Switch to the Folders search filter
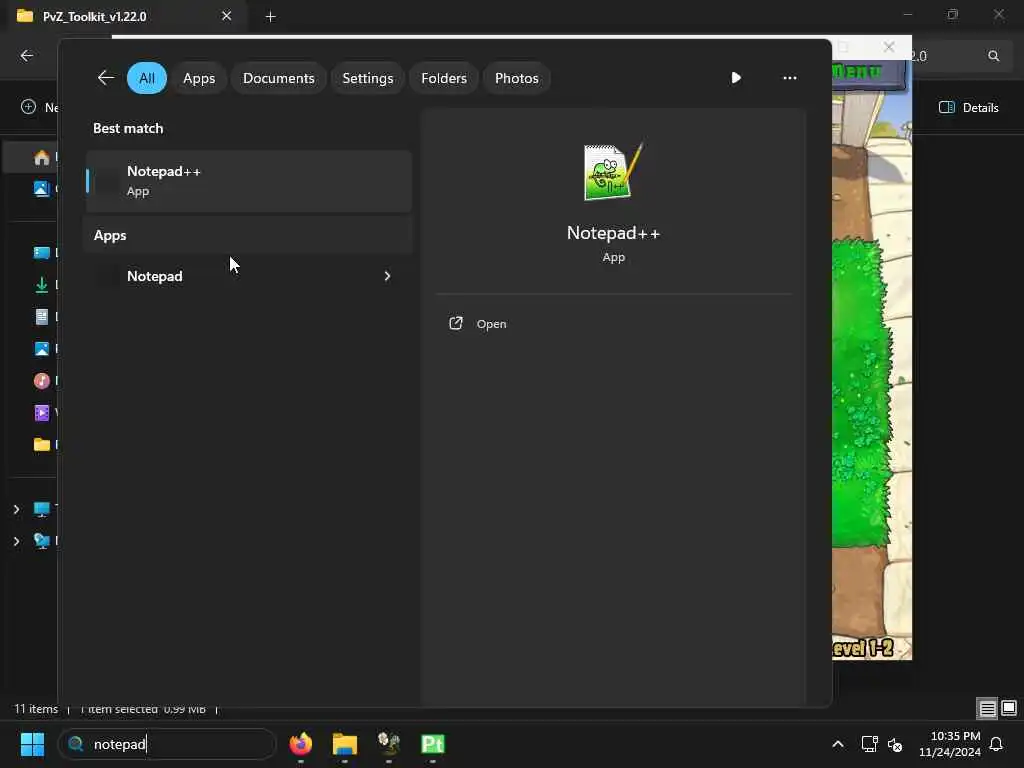This screenshot has height=768, width=1024. [x=444, y=78]
